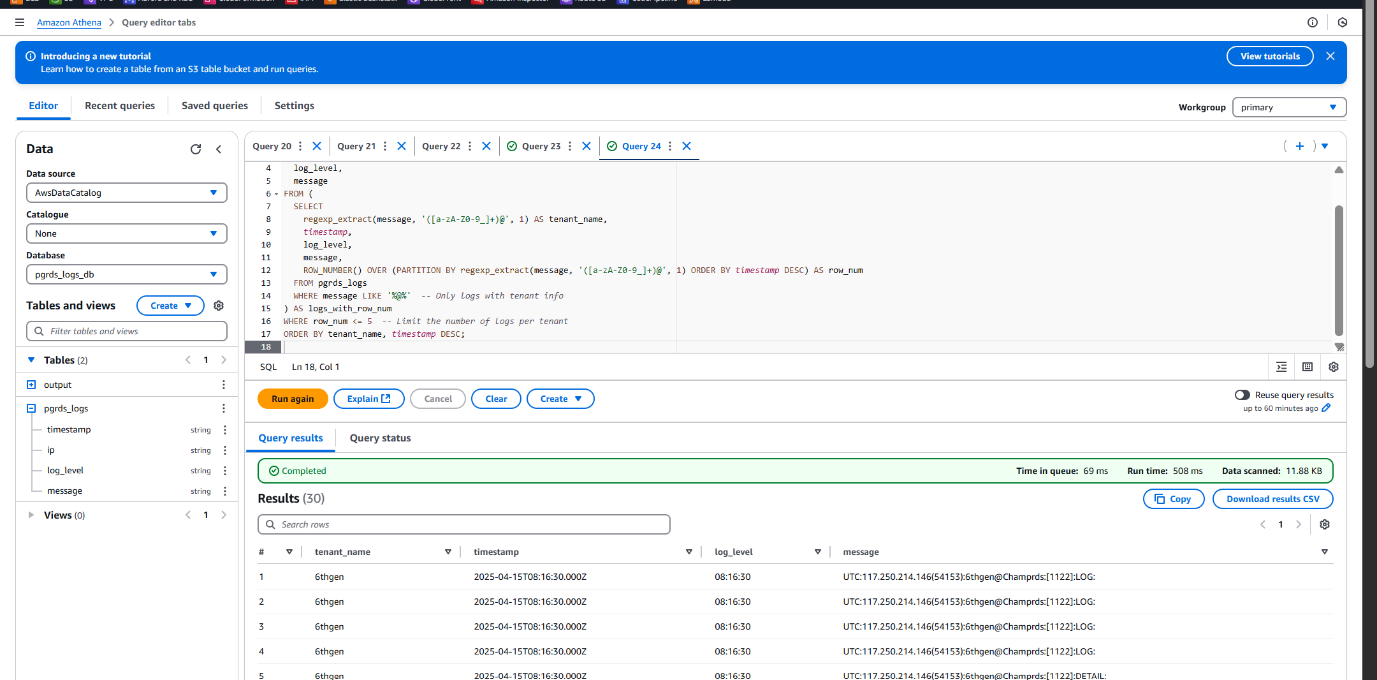Screen dimensions: 1377x680
Task: Fold the FROM block at line 6
Action: point(276,194)
